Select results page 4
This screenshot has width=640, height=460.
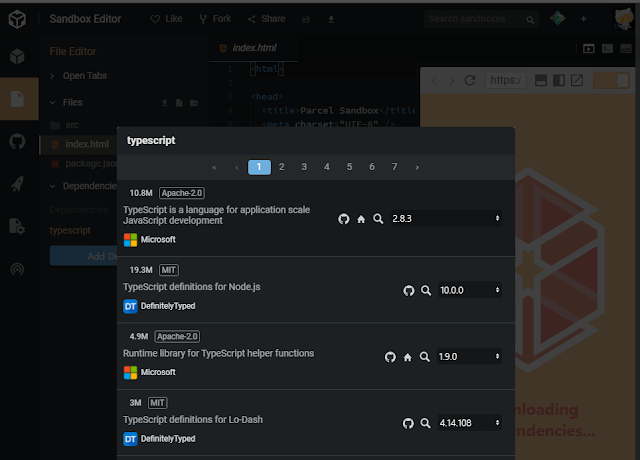click(327, 167)
